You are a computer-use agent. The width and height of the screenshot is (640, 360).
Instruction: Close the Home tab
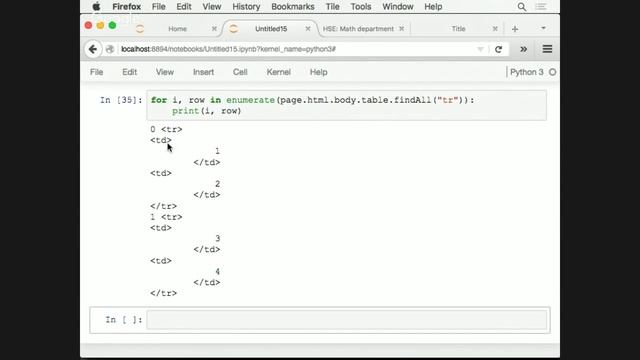pos(214,29)
